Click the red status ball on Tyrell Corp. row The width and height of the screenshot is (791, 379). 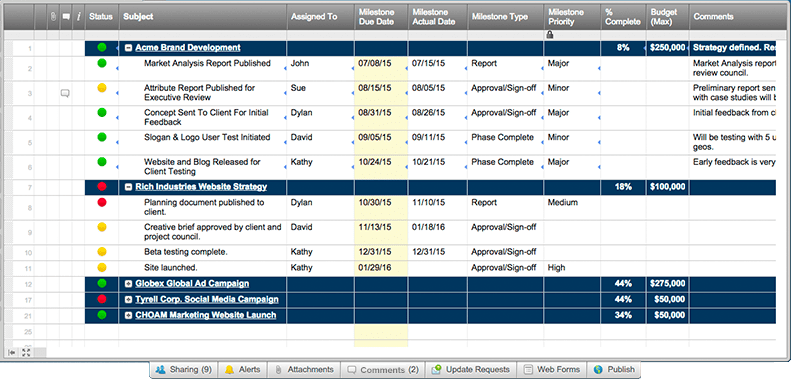pos(102,299)
